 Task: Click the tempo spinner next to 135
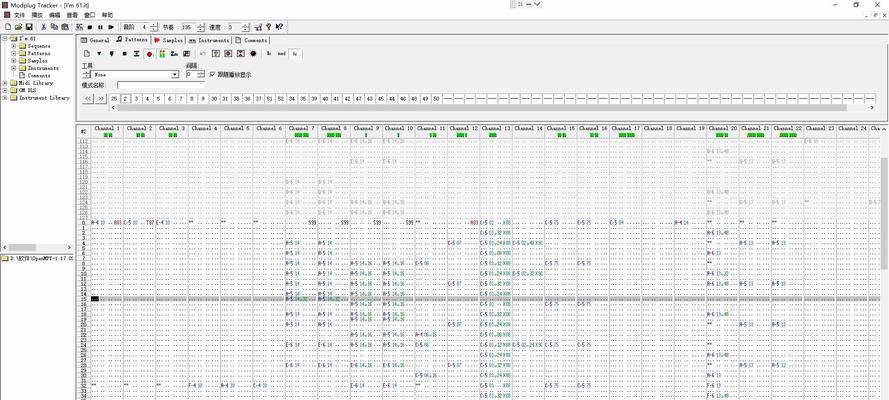point(201,27)
